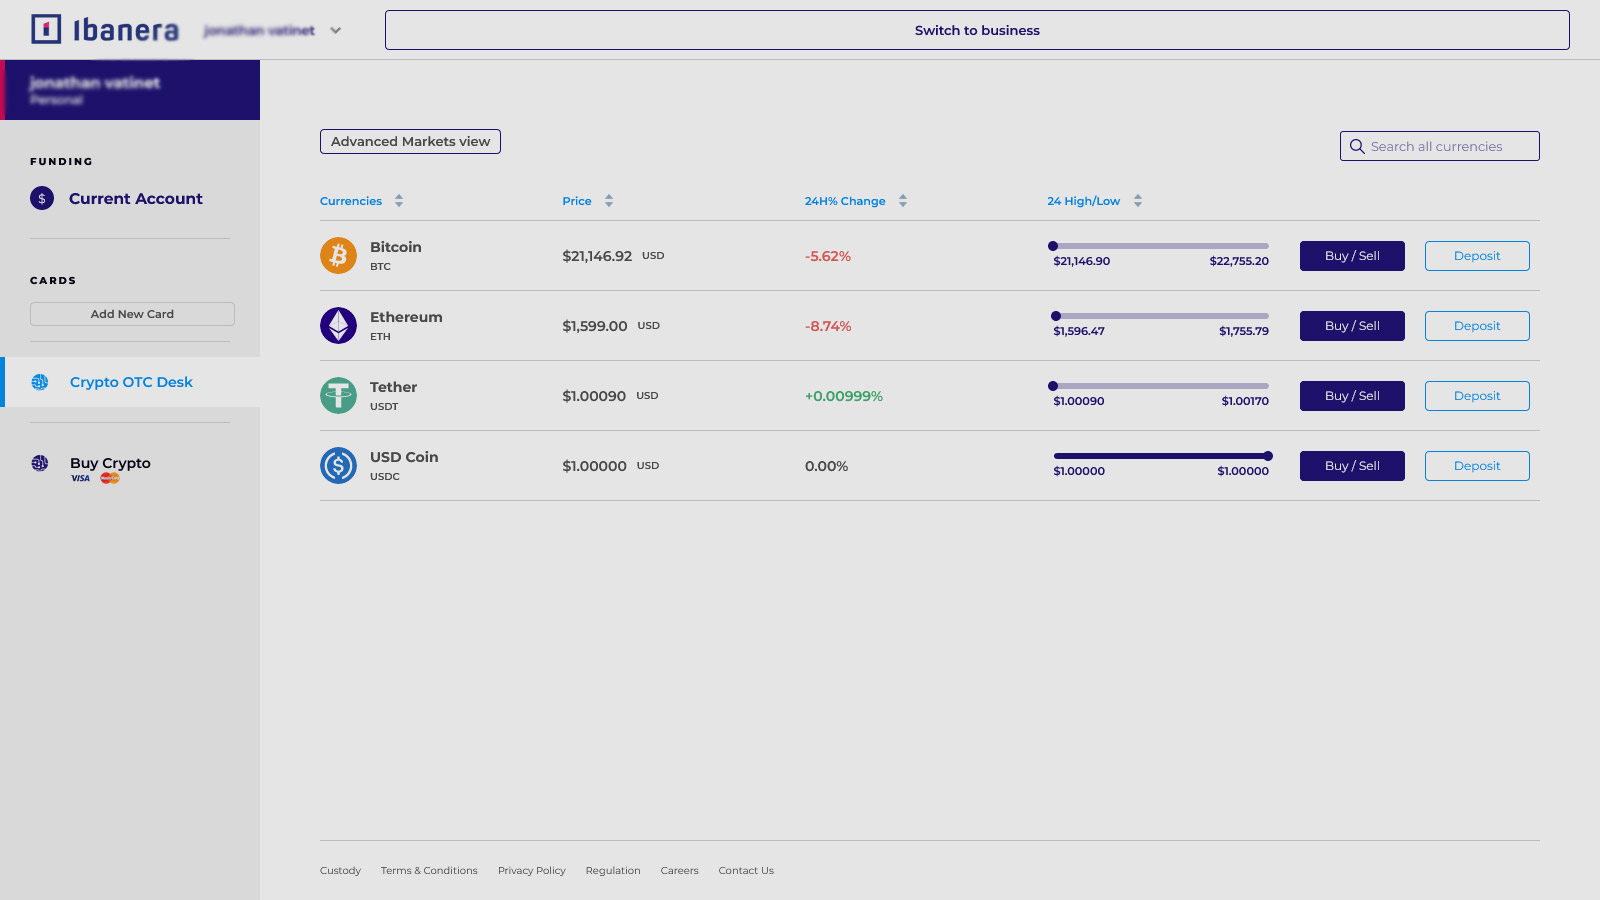Click Tether high/low range bar

[x=1160, y=386]
